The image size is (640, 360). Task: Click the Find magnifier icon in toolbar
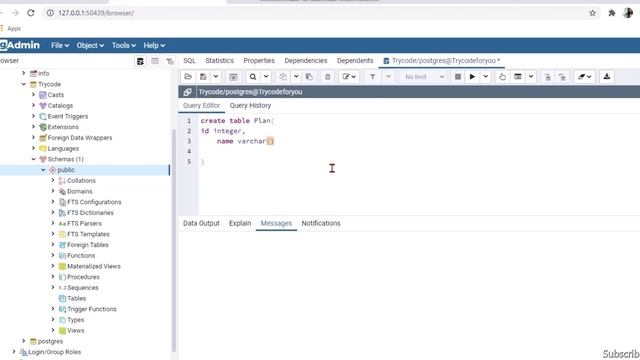(253, 77)
